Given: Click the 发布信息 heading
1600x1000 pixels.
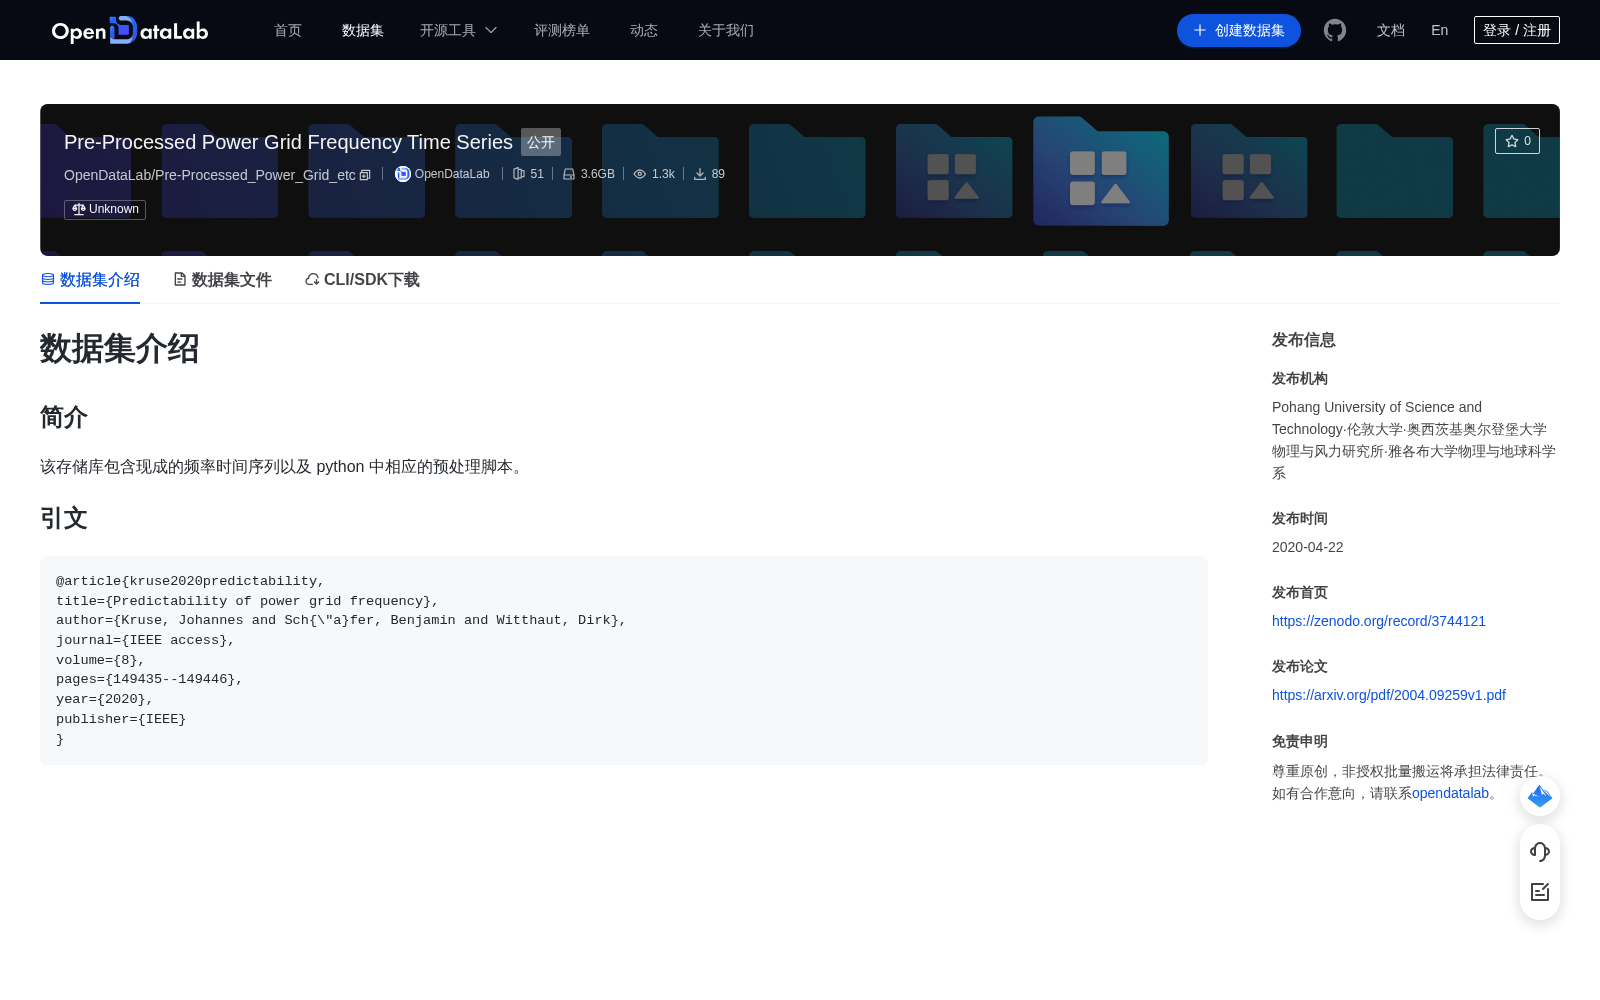Looking at the screenshot, I should (x=1304, y=340).
